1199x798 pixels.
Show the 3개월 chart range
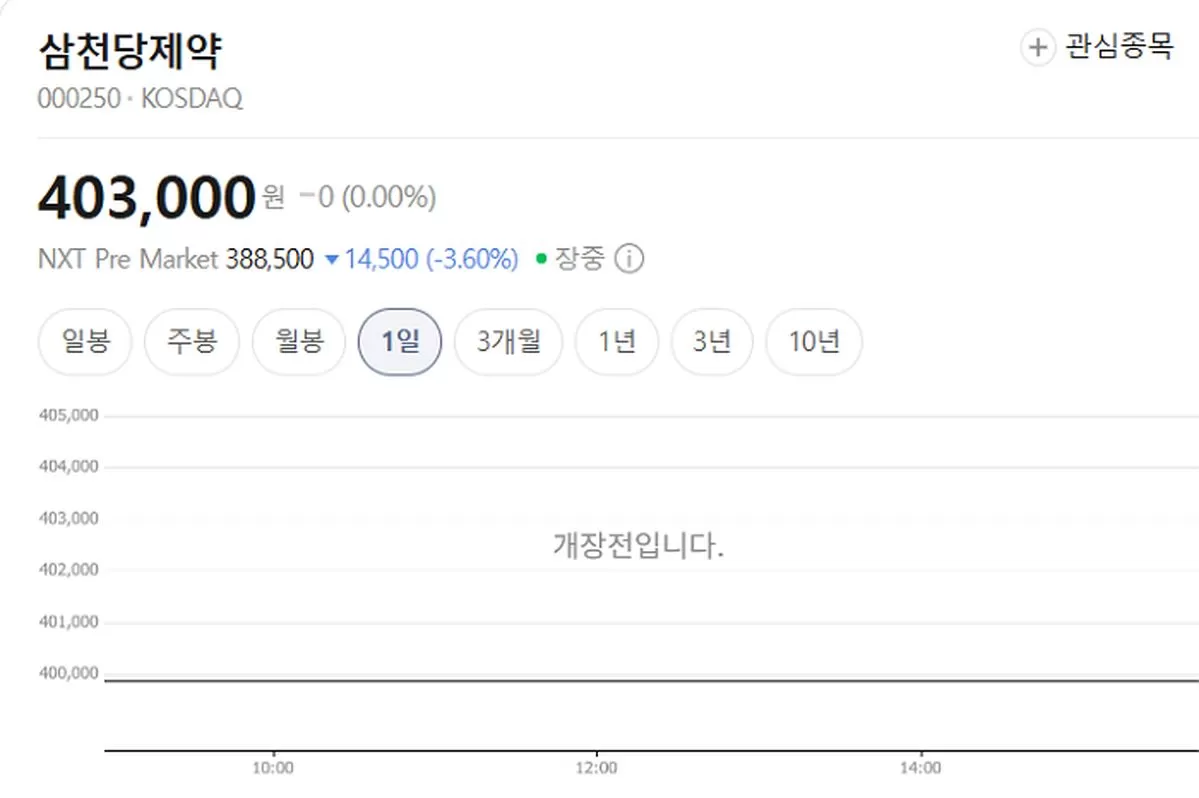pyautogui.click(x=508, y=343)
